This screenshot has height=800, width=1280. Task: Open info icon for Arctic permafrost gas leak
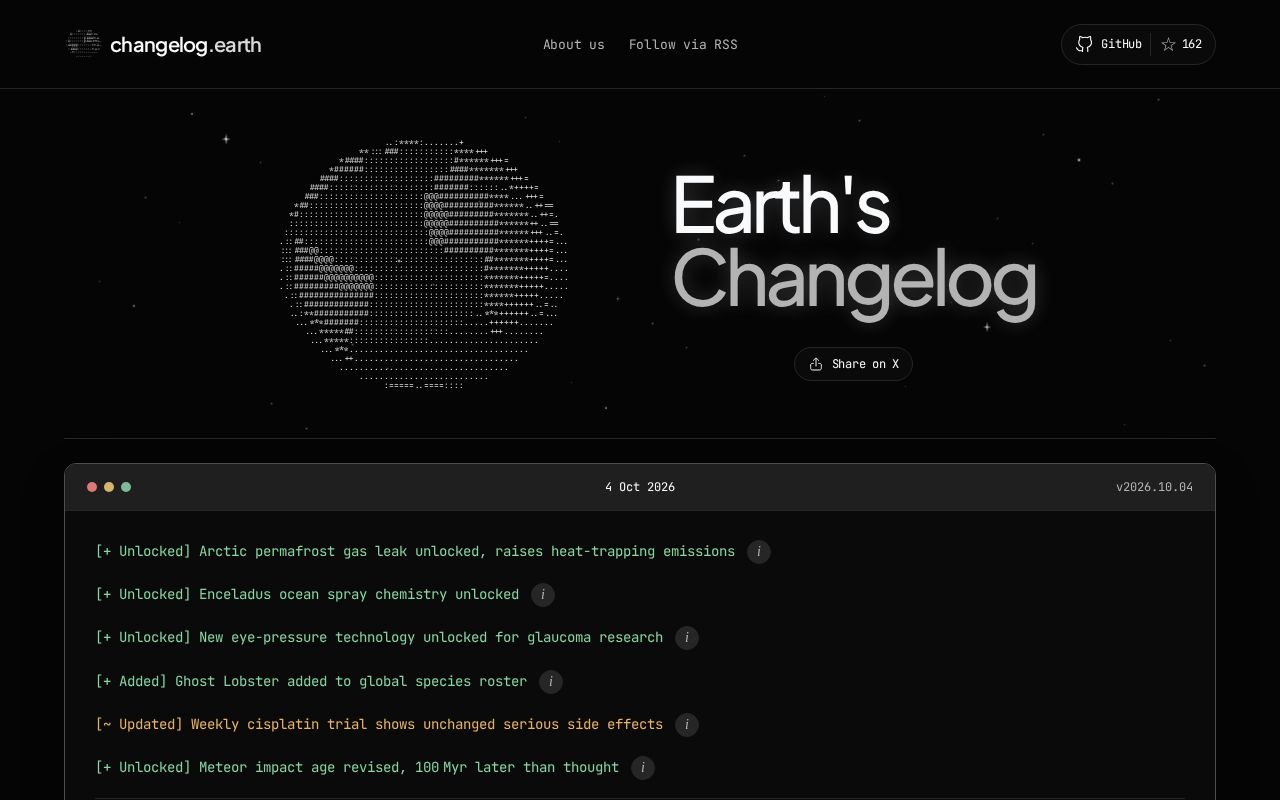coord(759,552)
